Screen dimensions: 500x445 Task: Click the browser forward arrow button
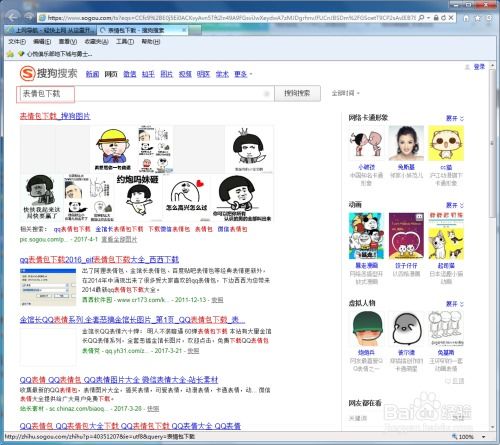pyautogui.click(x=29, y=17)
